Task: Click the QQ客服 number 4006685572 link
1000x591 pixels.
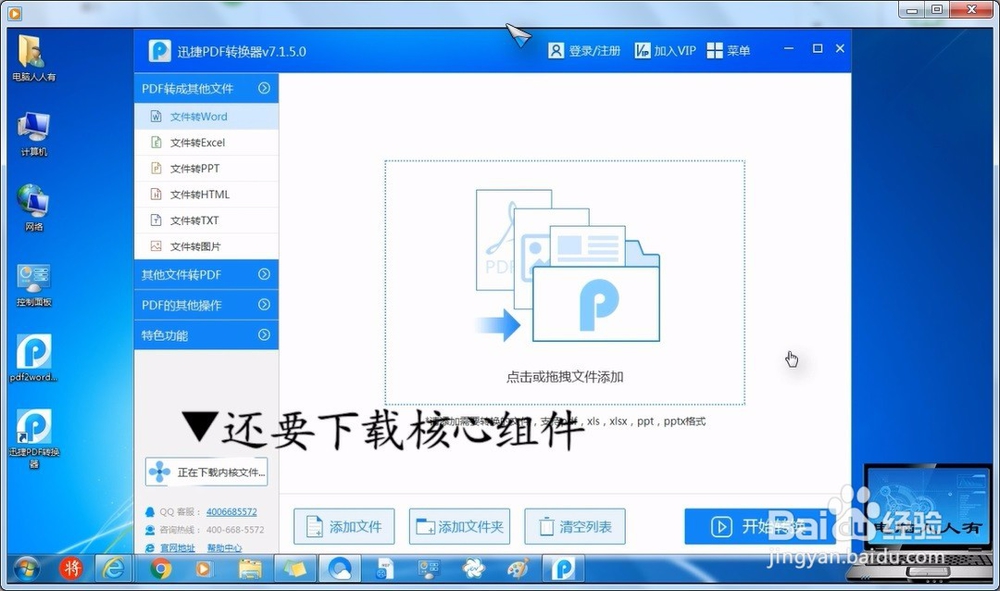Action: [x=232, y=512]
